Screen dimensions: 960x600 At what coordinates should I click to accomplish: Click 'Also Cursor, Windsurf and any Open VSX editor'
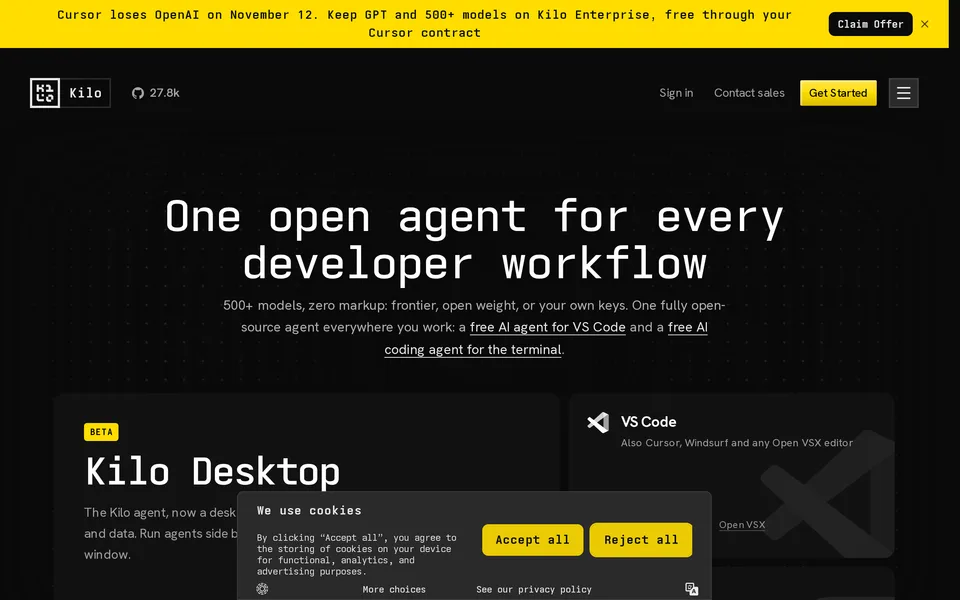[737, 443]
